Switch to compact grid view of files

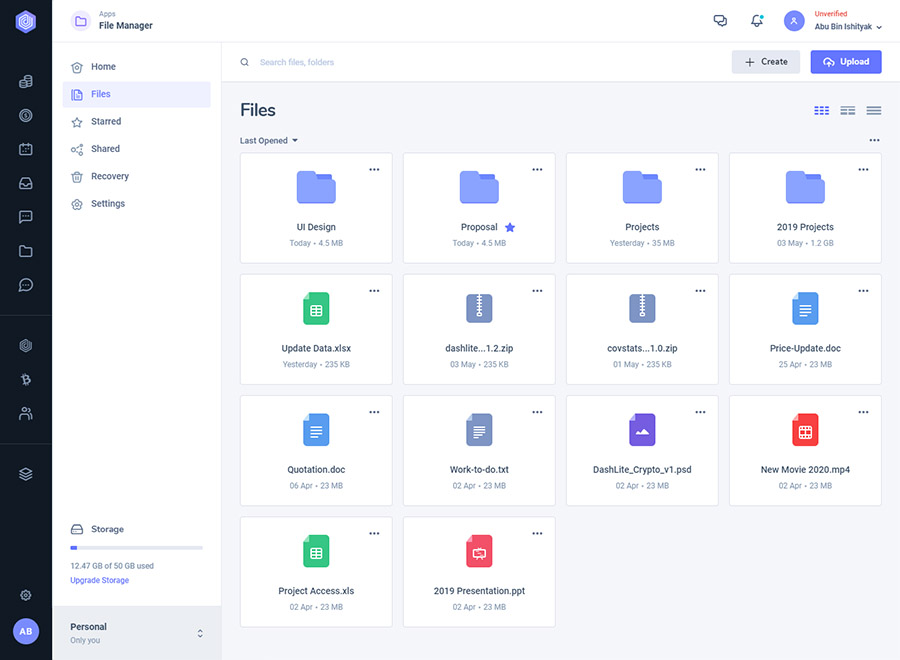847,110
